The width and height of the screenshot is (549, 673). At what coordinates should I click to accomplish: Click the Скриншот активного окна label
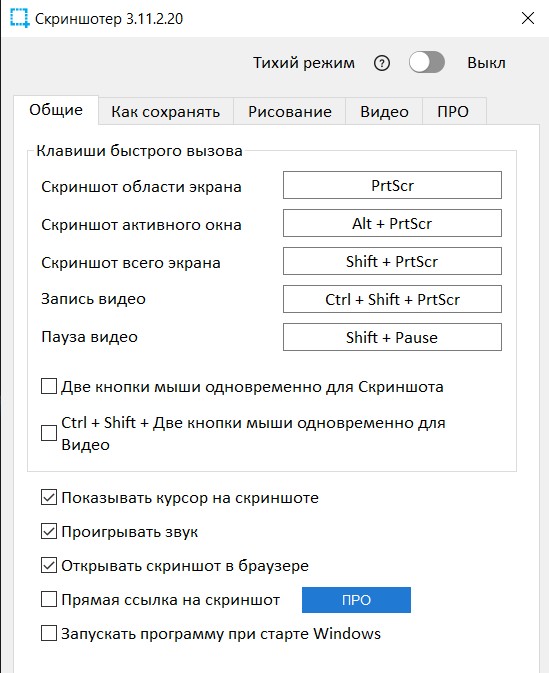(x=141, y=224)
